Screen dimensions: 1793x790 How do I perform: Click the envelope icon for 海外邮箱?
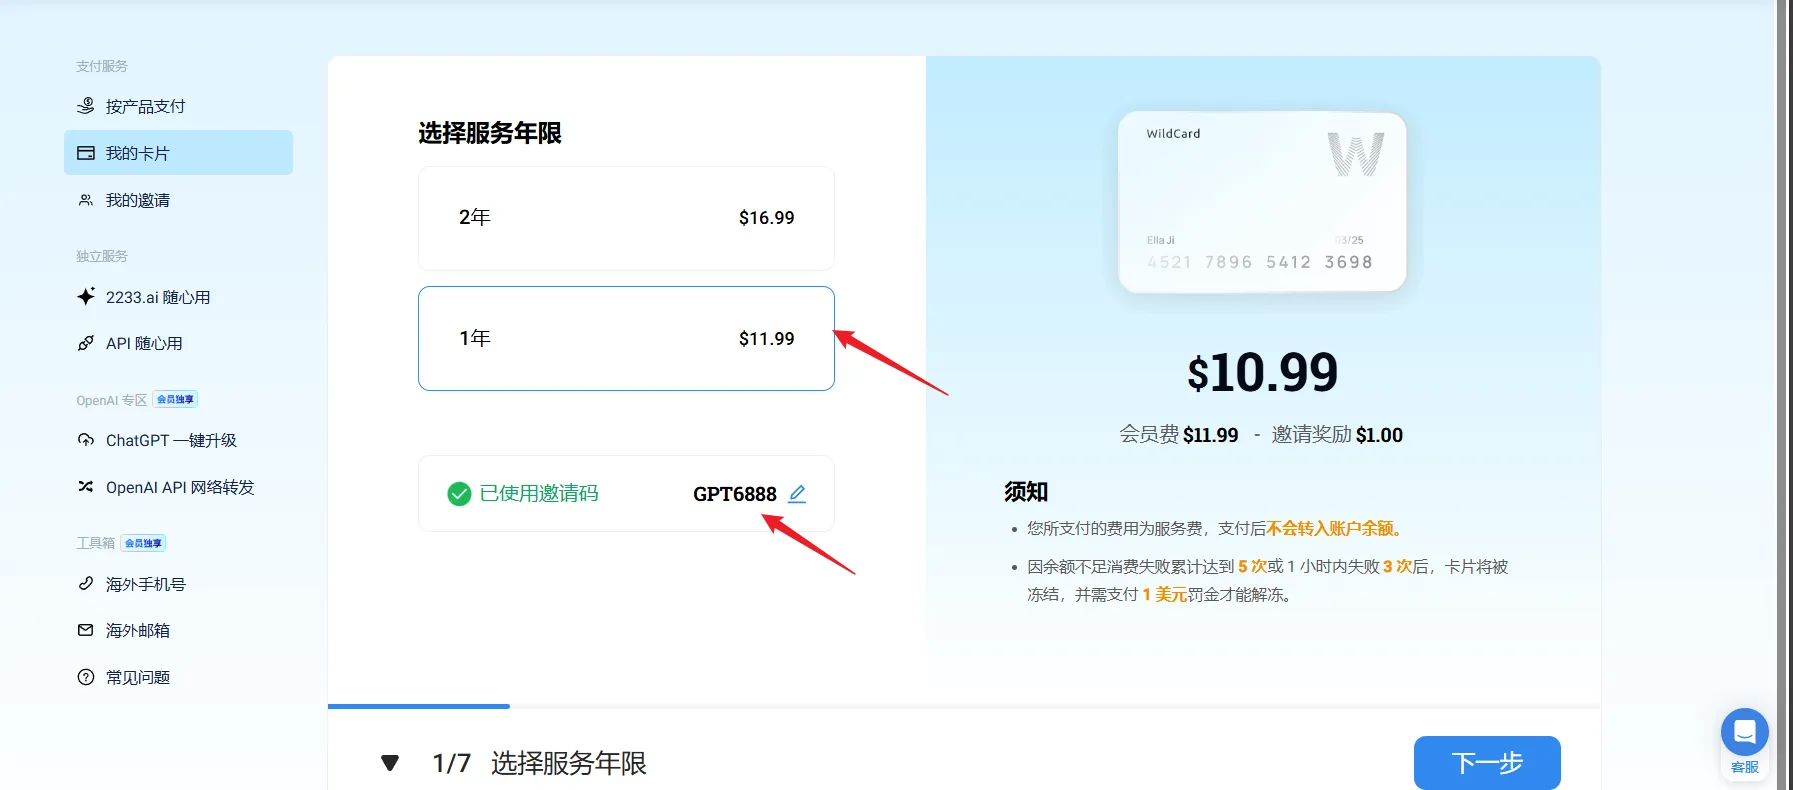tap(86, 630)
